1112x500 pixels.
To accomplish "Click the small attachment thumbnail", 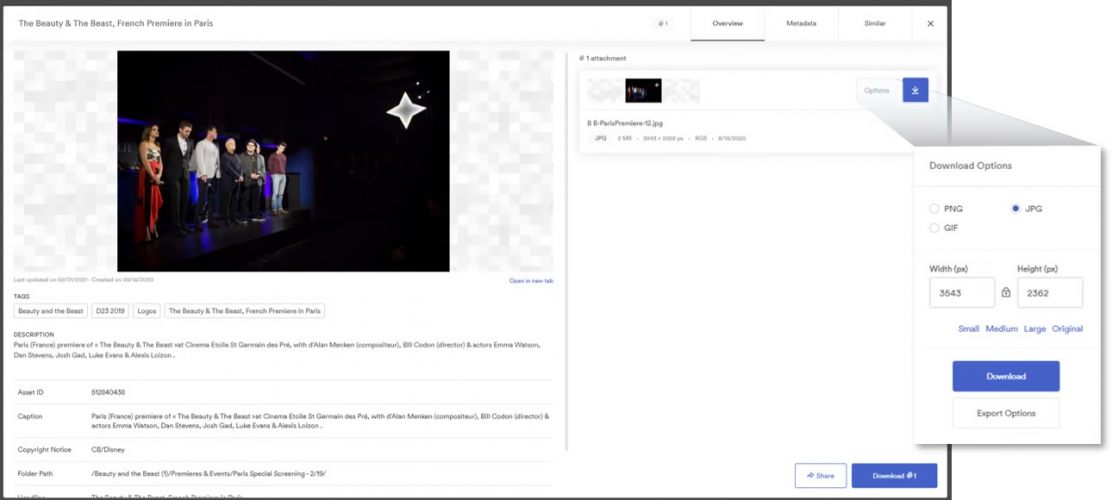I will pyautogui.click(x=643, y=90).
